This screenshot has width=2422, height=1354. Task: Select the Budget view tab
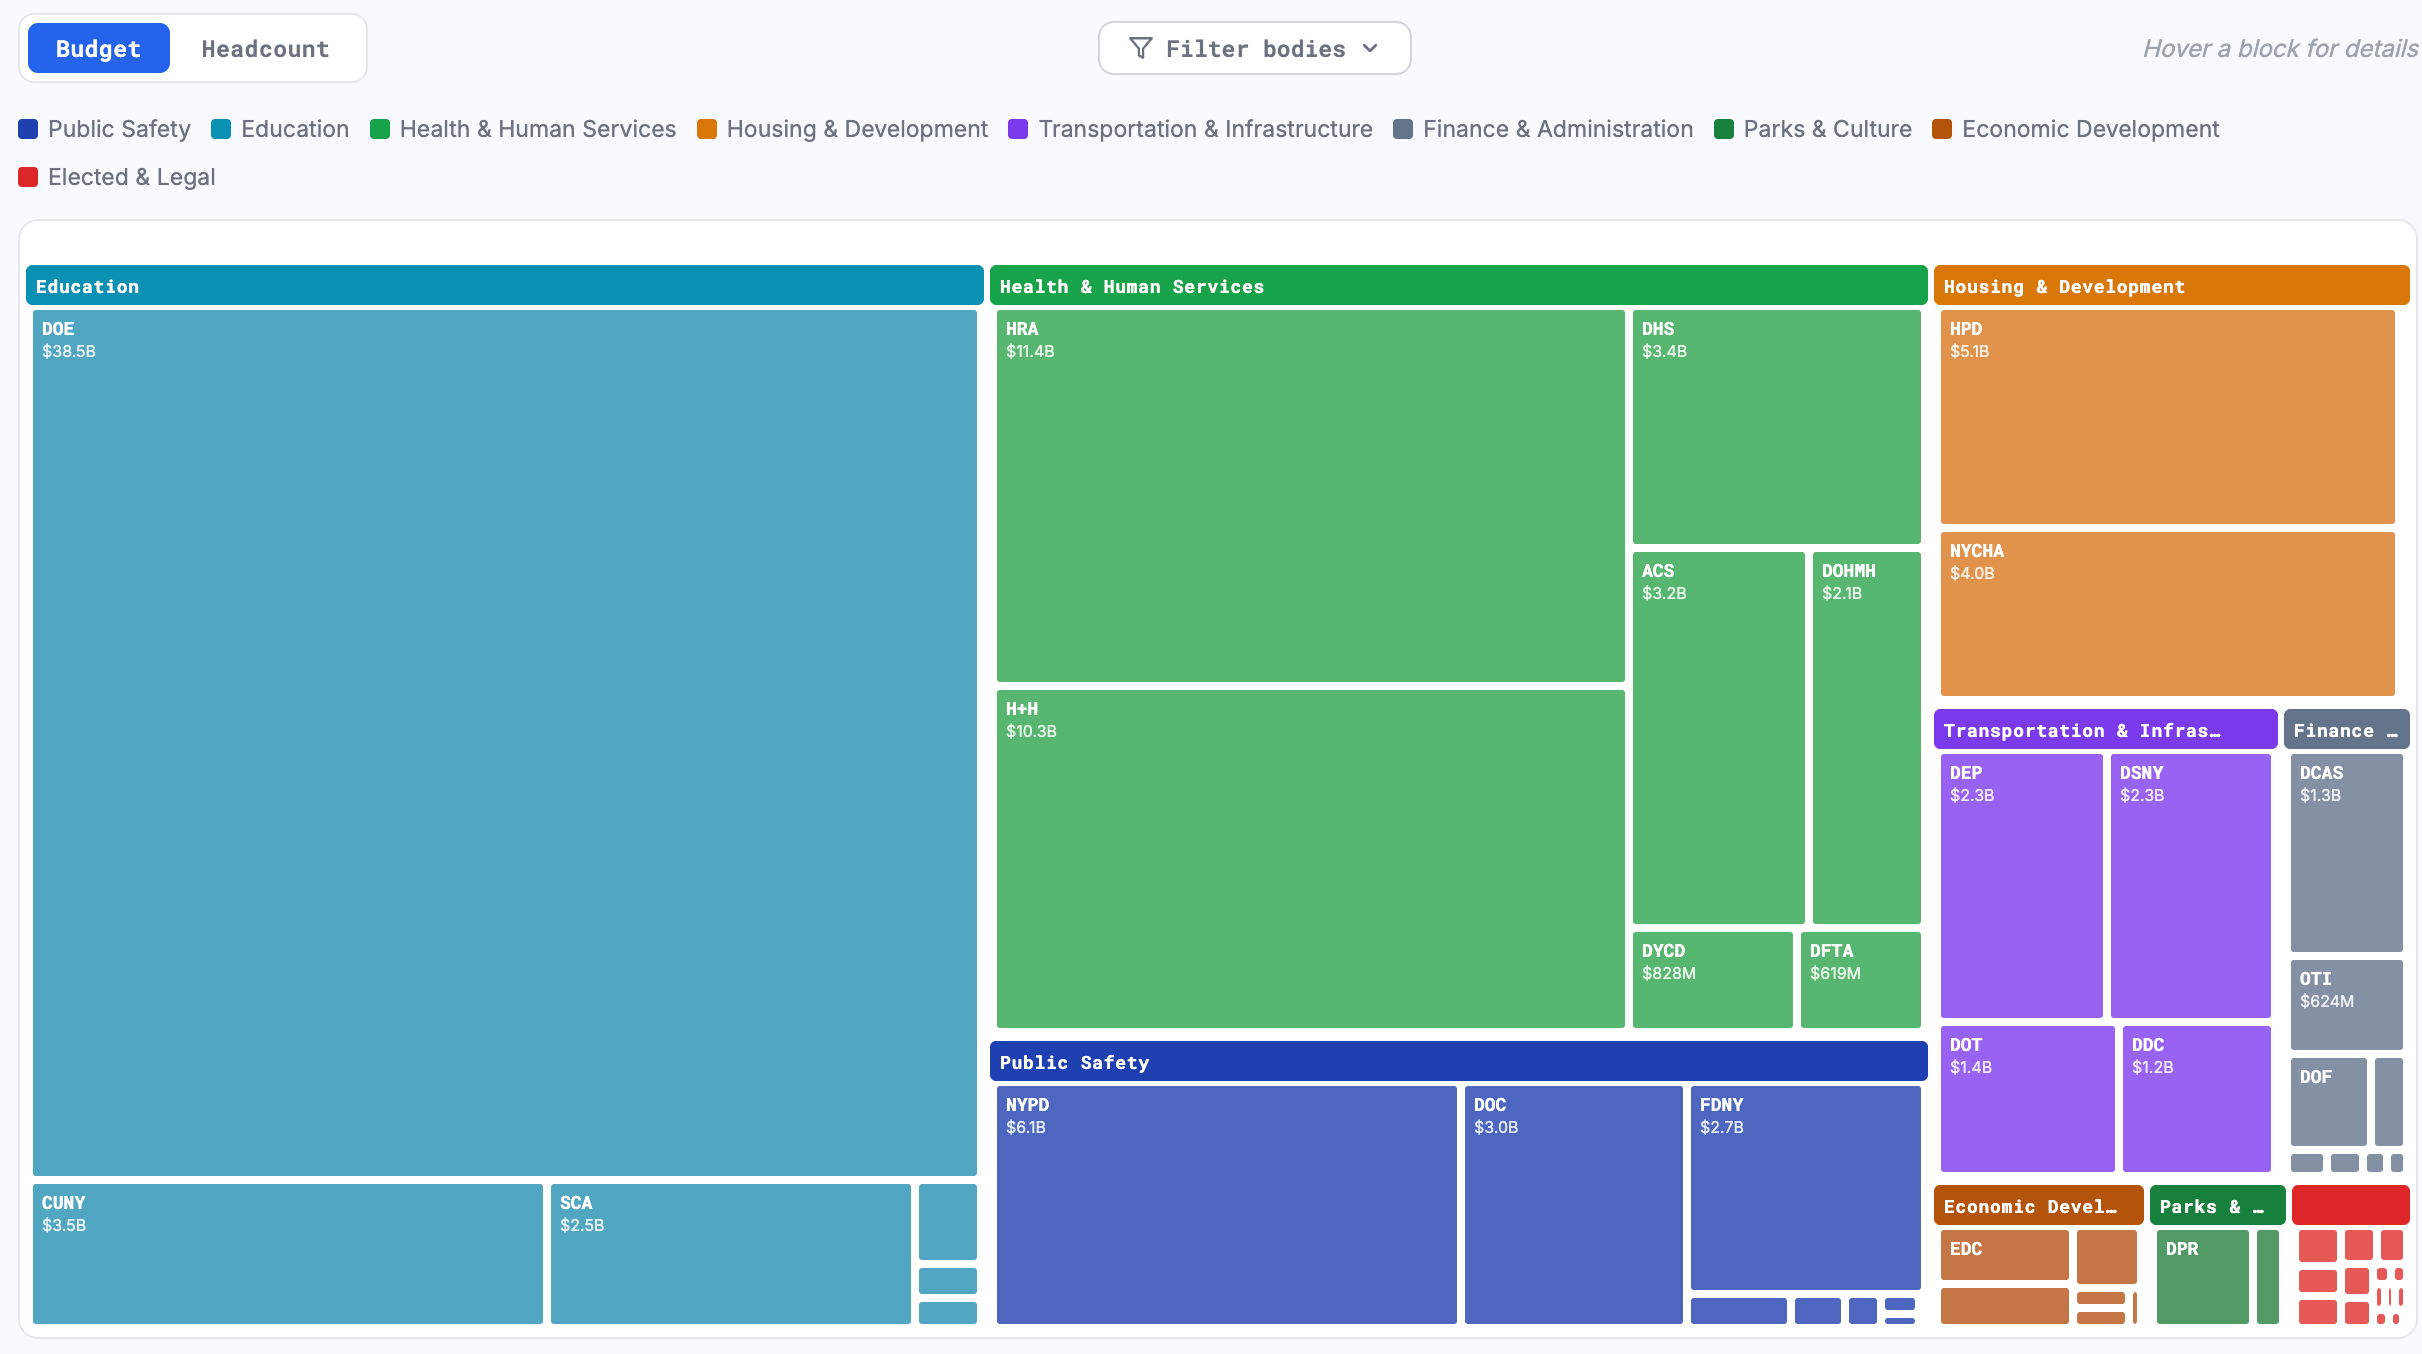coord(98,49)
